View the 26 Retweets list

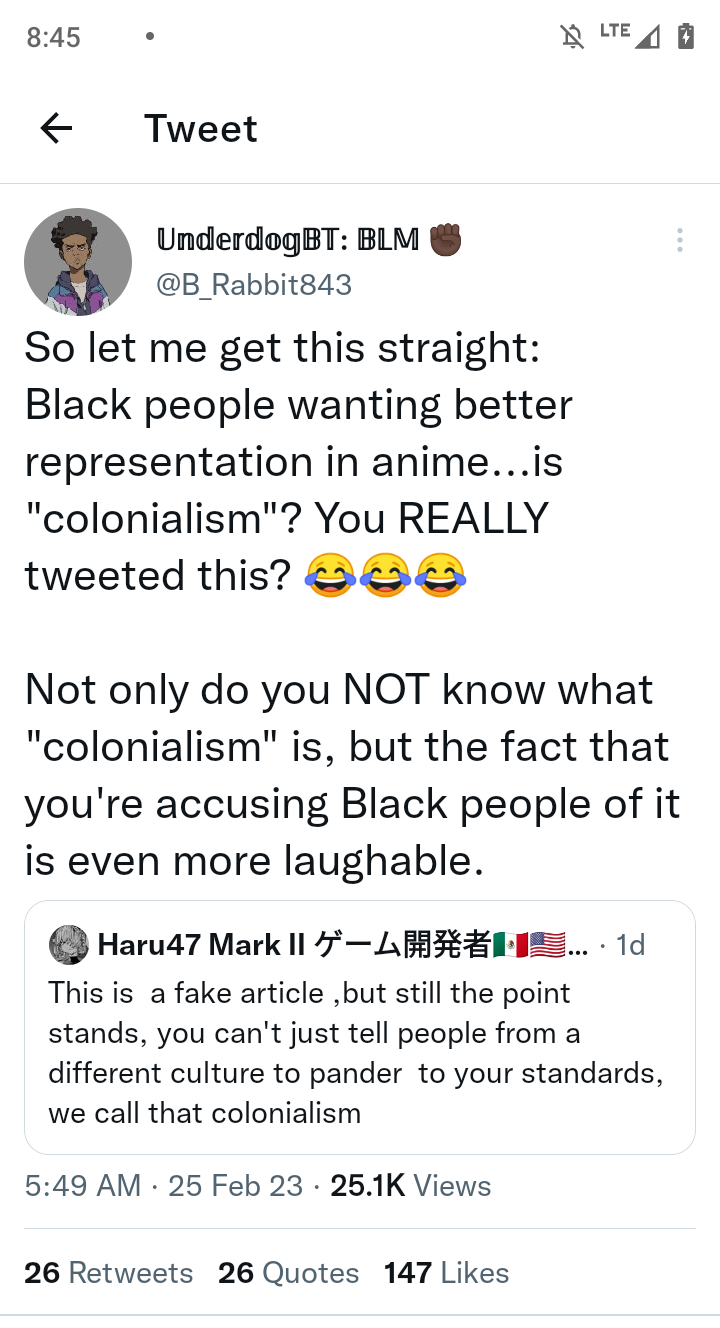coord(108,1273)
